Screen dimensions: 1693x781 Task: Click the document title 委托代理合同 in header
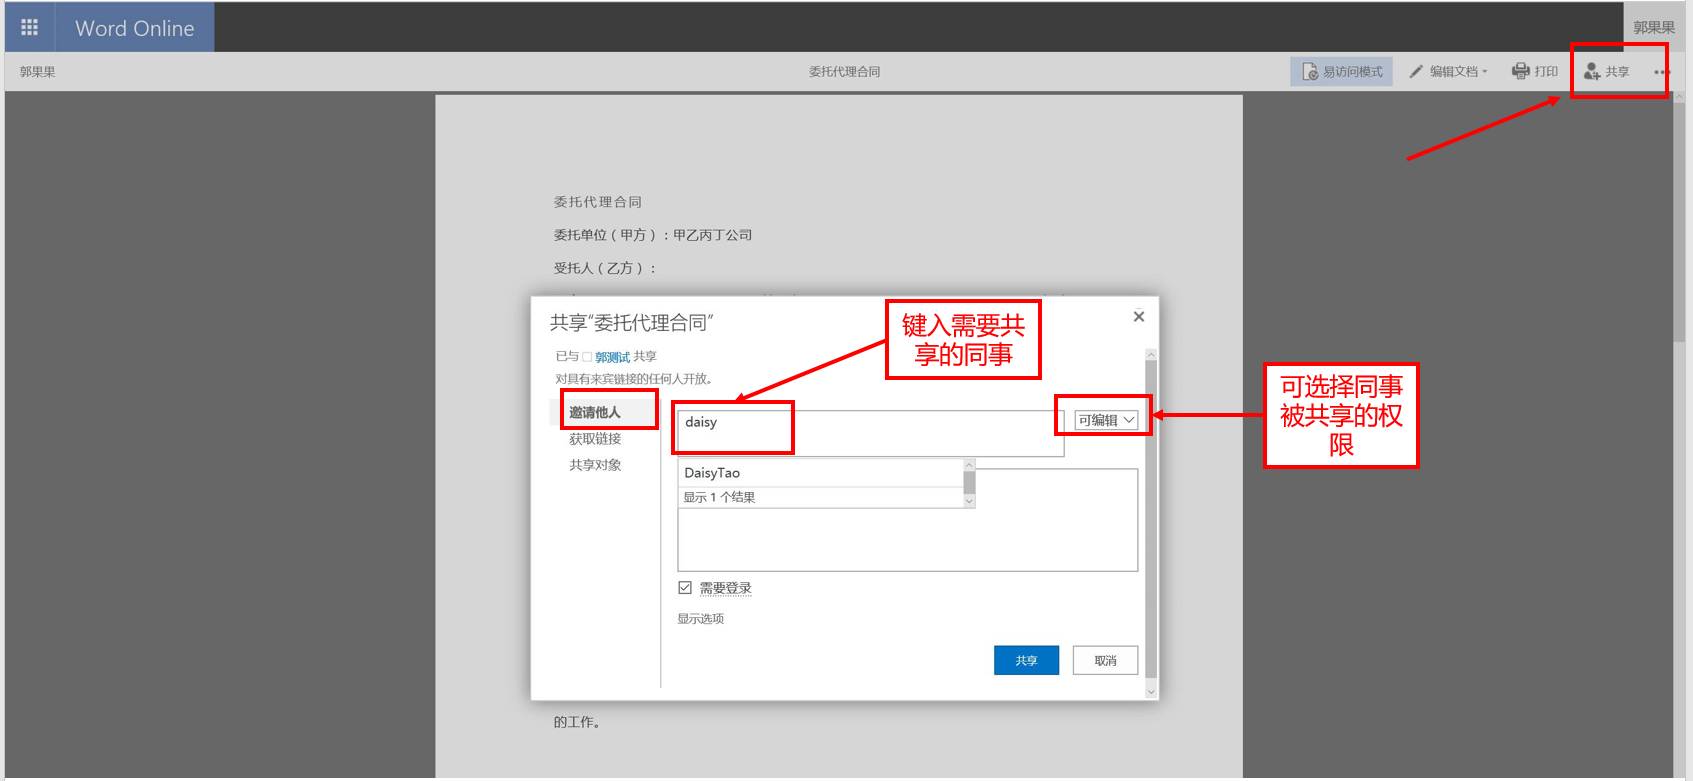pyautogui.click(x=845, y=72)
